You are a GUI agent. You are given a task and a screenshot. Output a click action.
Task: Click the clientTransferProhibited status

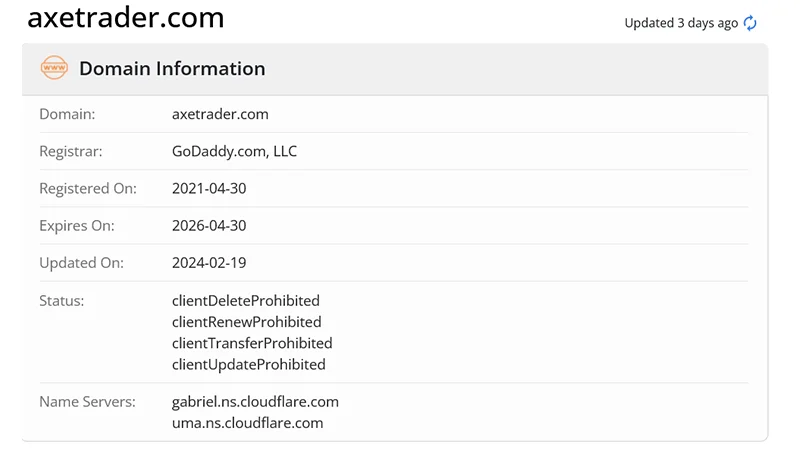[252, 343]
